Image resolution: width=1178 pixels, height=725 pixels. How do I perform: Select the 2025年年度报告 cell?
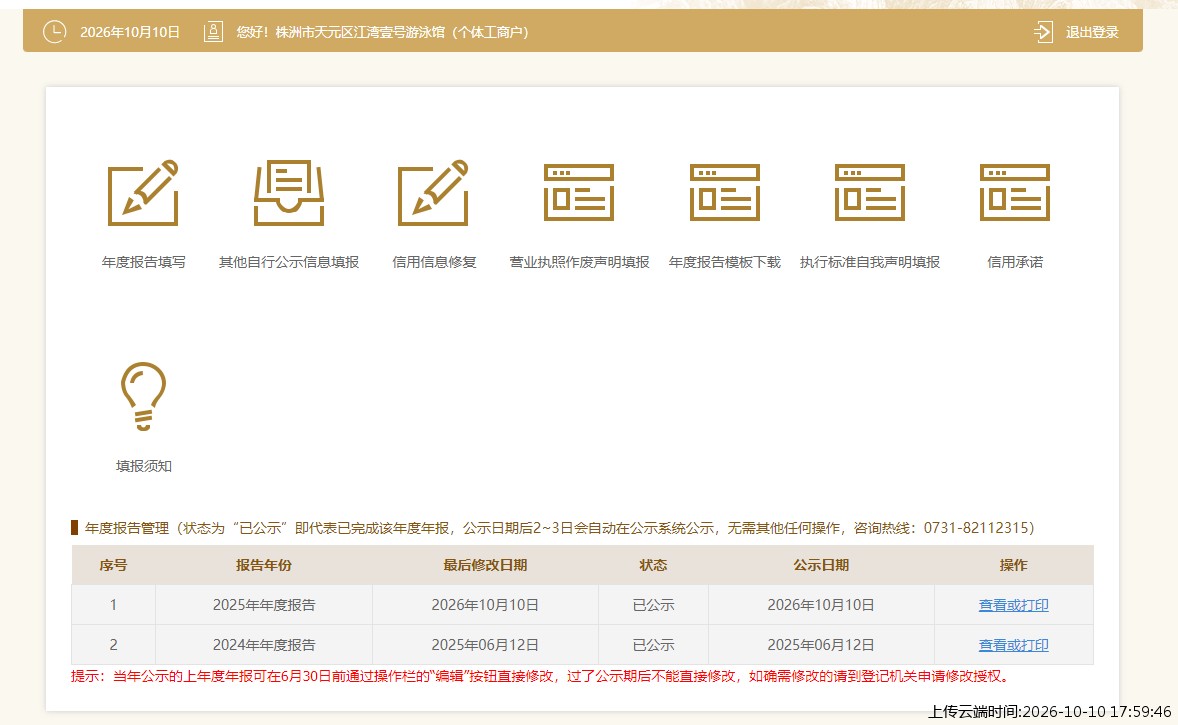tap(264, 605)
